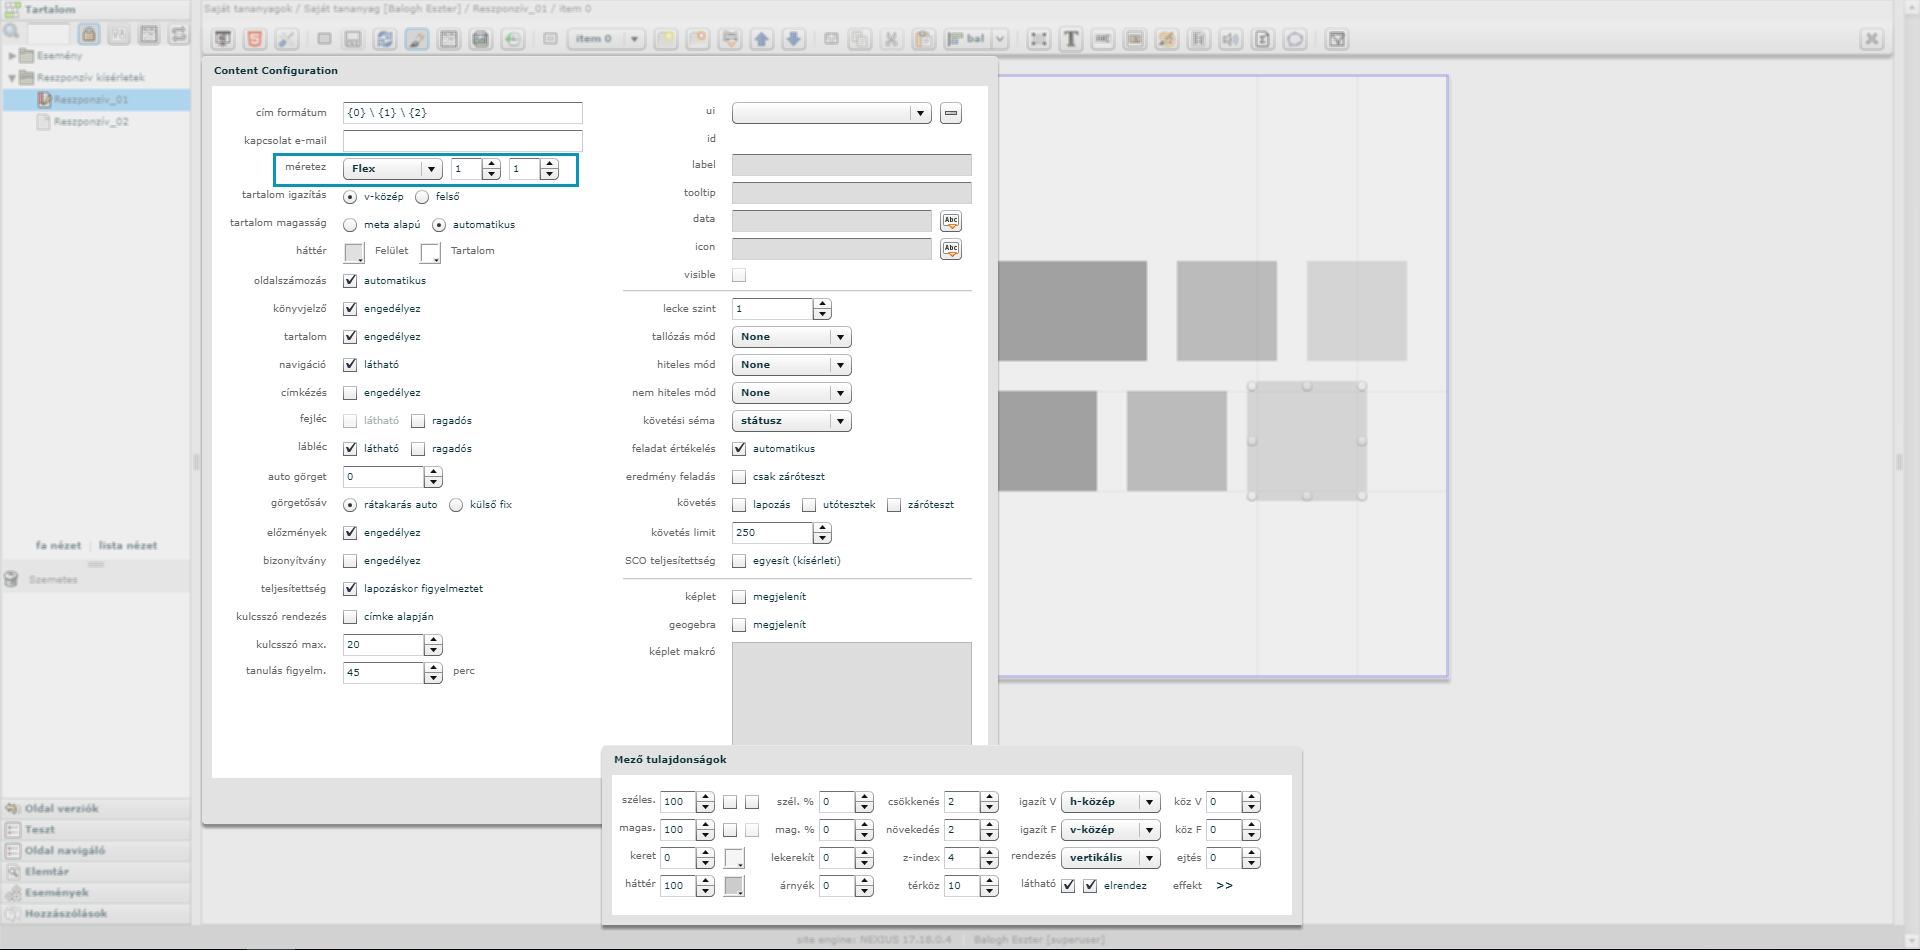Switch to lista nézet view
1920x950 pixels.
[127, 545]
